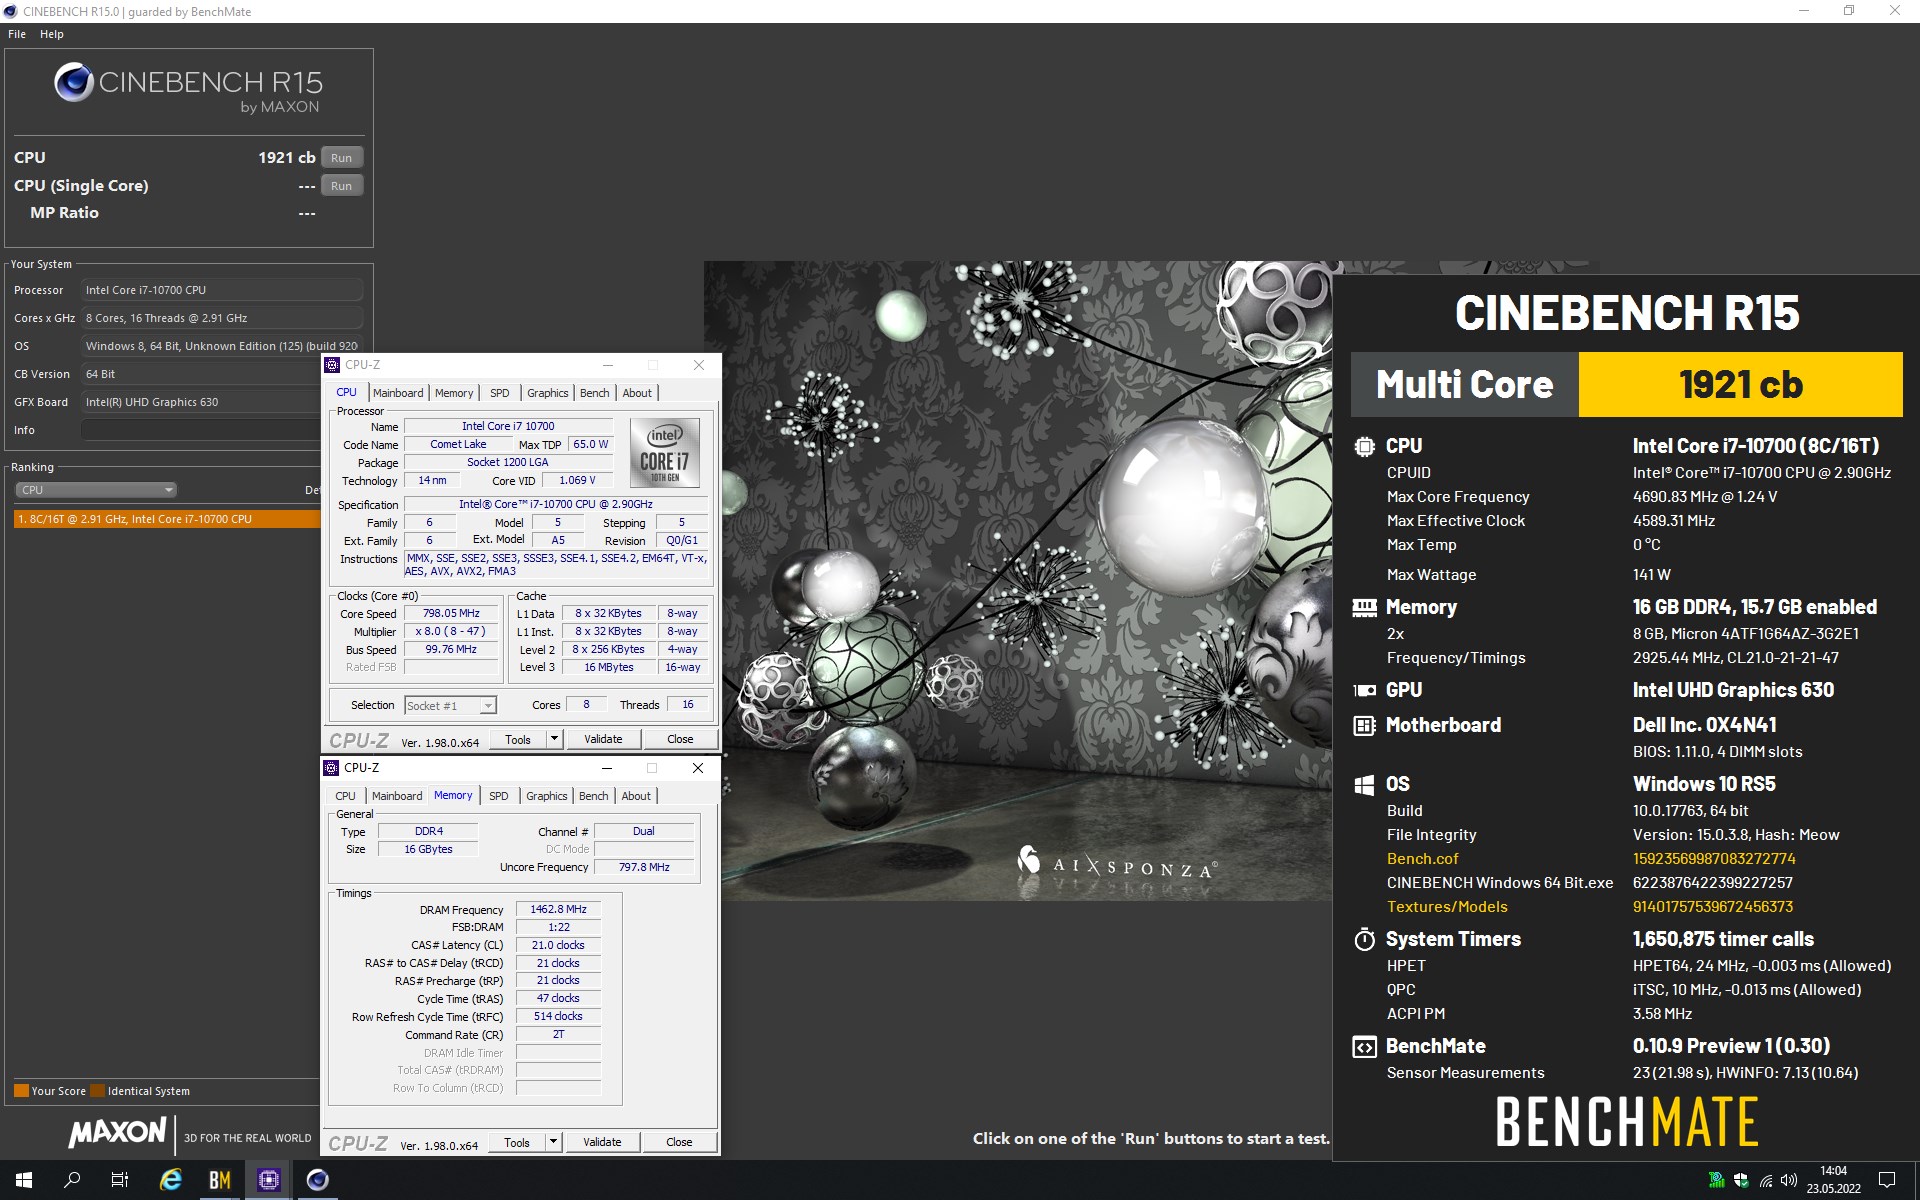Click network icon in system tray
1920x1200 pixels.
tap(1765, 1180)
